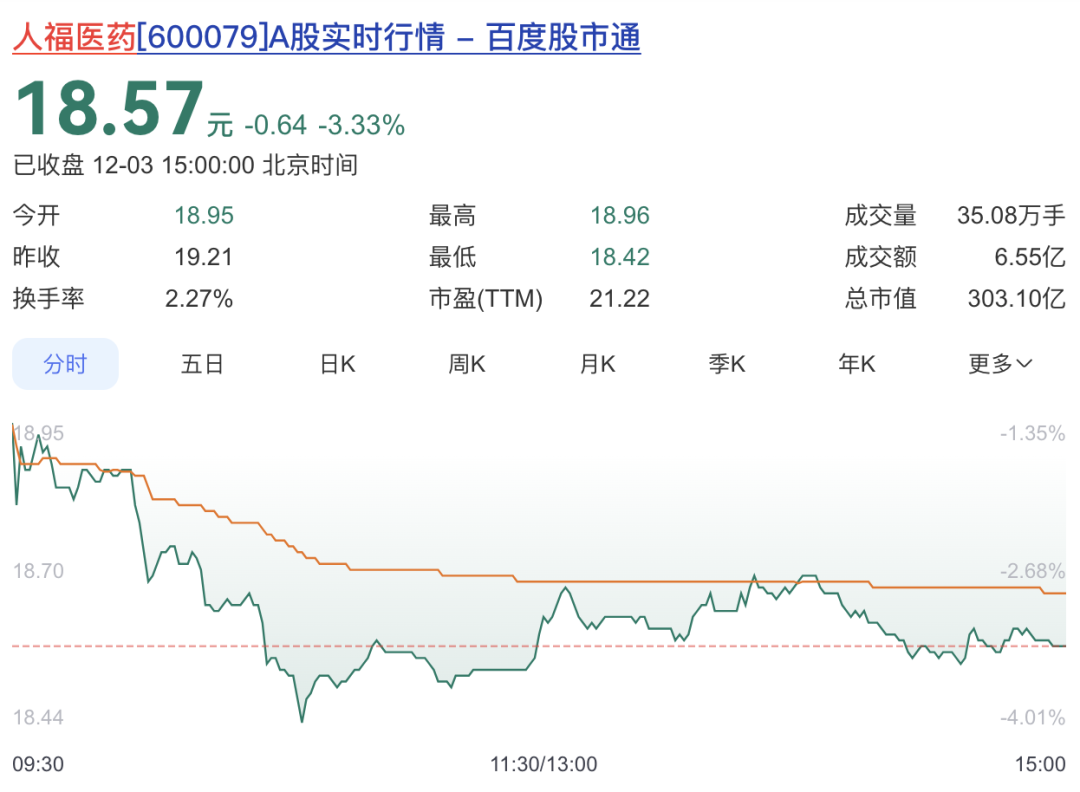Click the 总市值 303.10亿 value
This screenshot has height=792, width=1080.
(1017, 298)
